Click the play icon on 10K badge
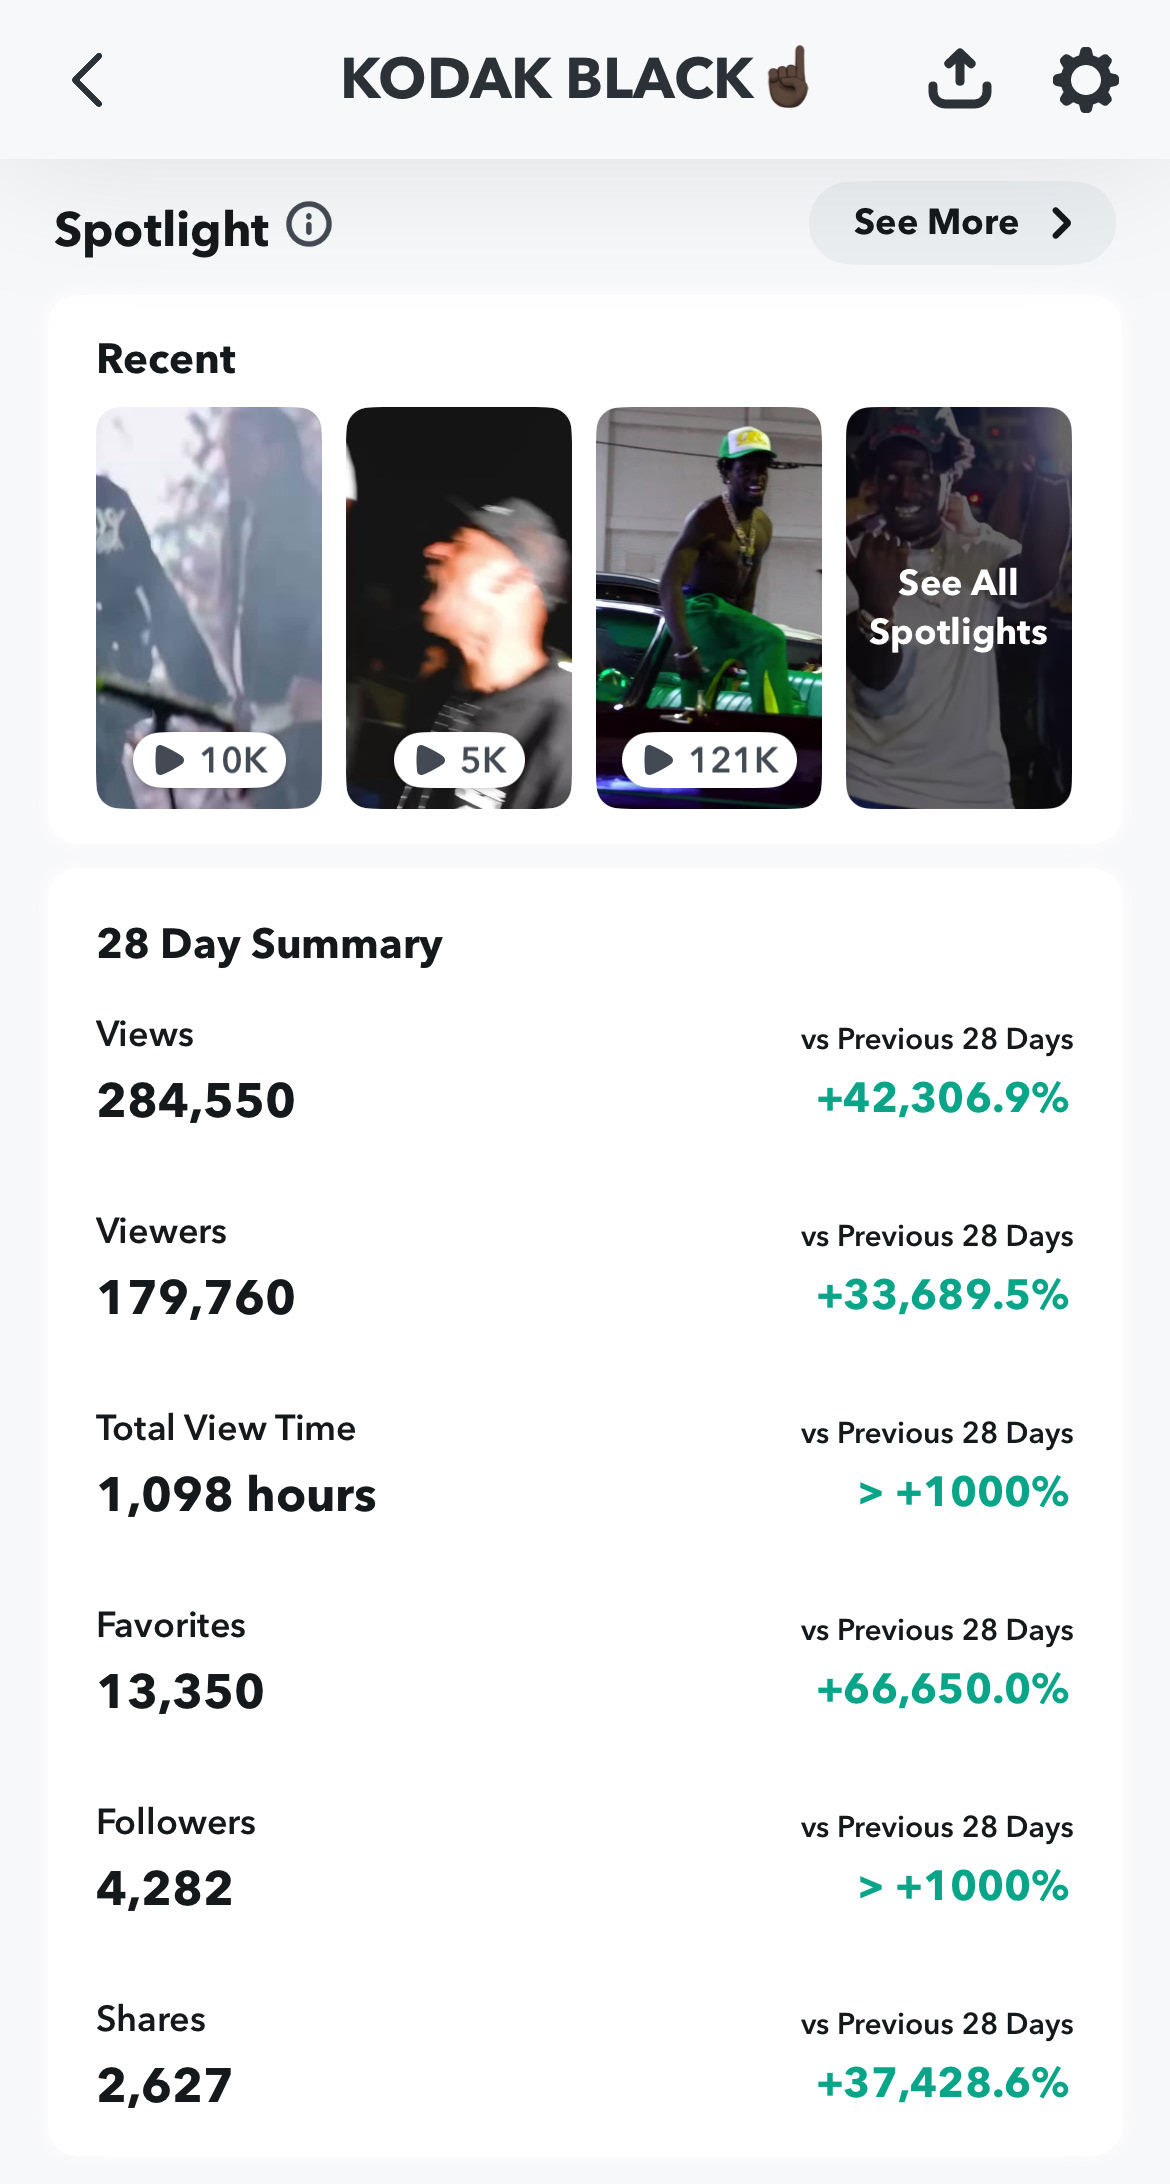Viewport: 1170px width, 2184px height. pos(169,760)
